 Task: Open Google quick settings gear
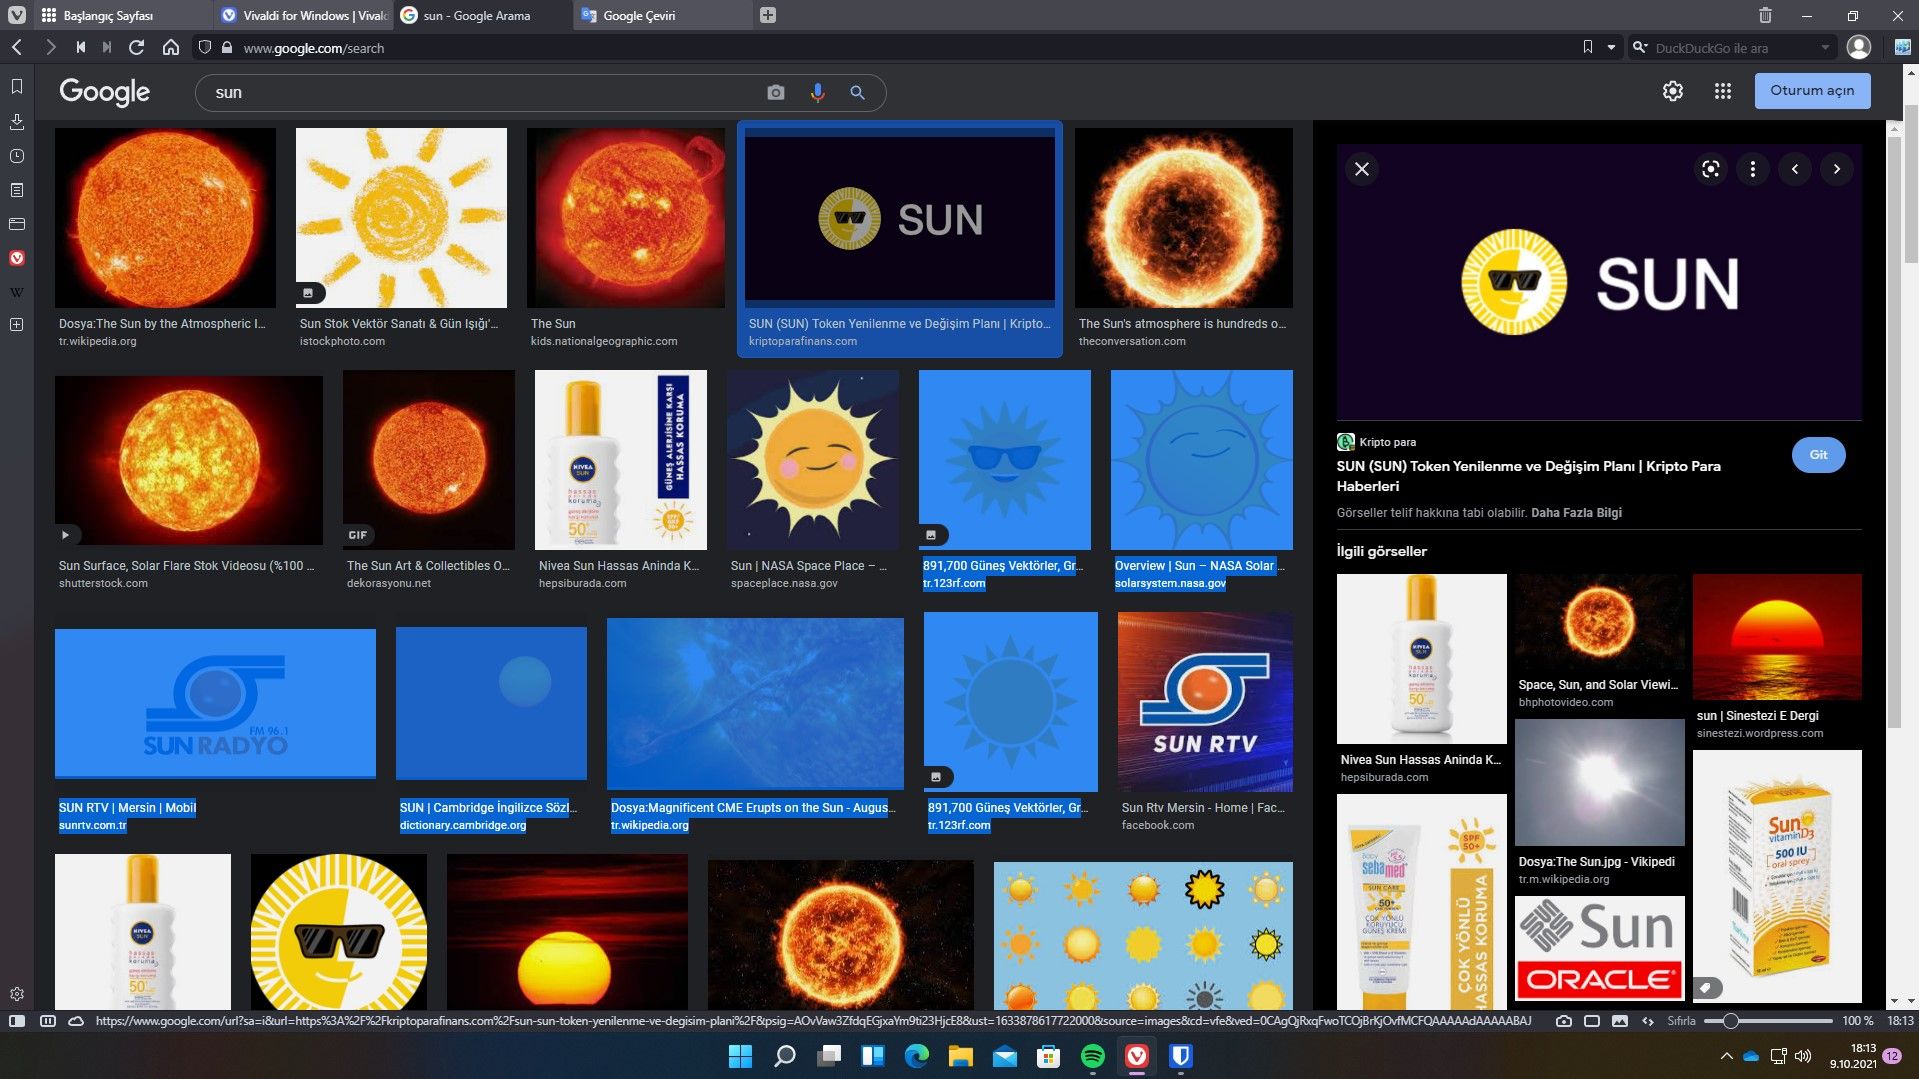(x=1672, y=91)
